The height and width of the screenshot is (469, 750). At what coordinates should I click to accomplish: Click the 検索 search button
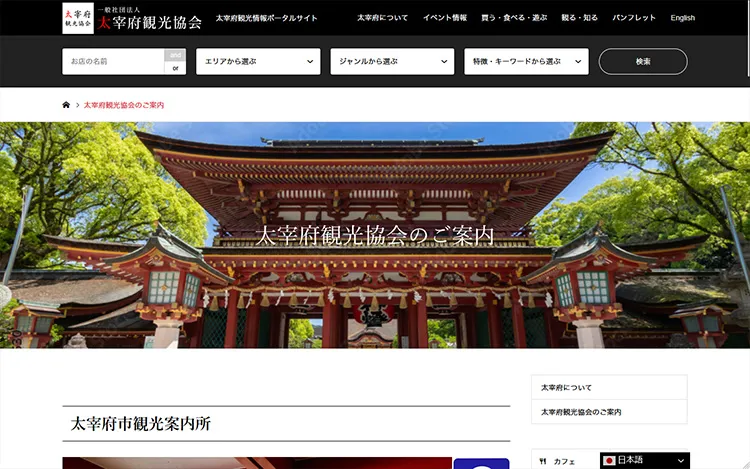click(643, 61)
